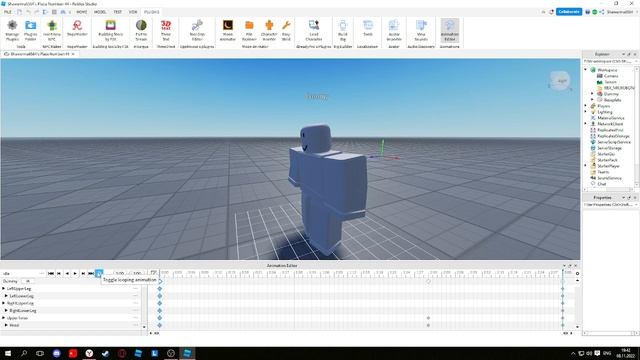
Task: Go to the next keyframe
Action: 83,273
